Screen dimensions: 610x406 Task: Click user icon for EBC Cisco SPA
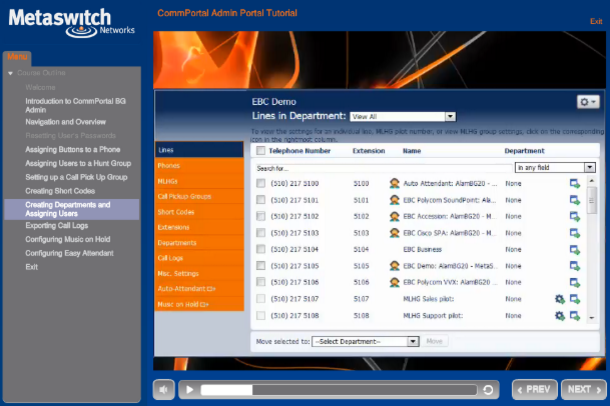(x=394, y=233)
